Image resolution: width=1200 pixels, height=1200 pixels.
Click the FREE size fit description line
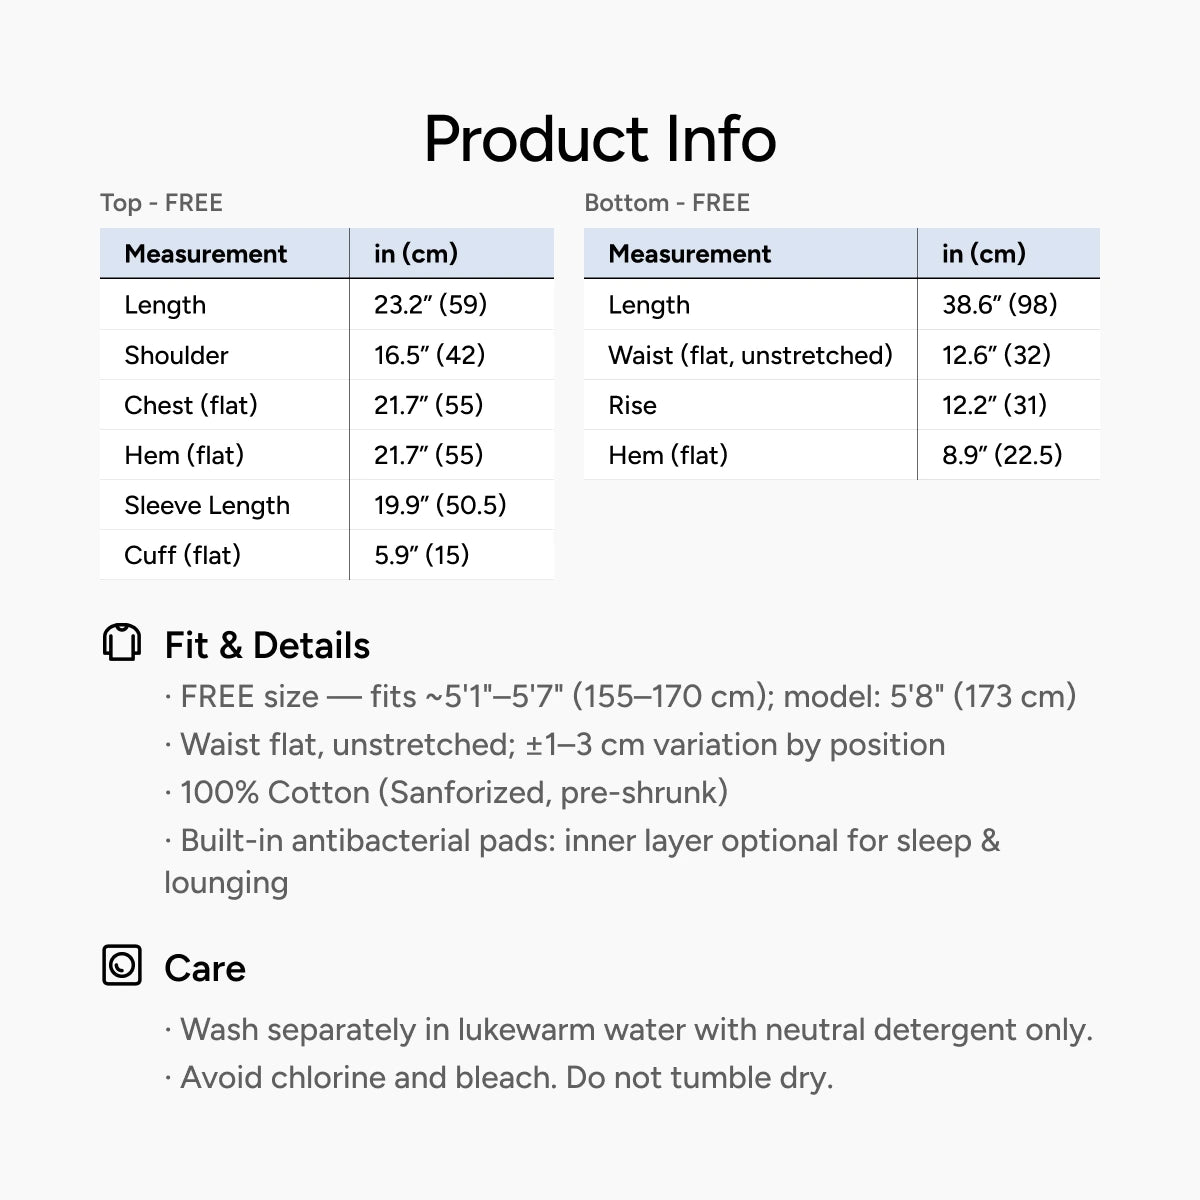(x=620, y=696)
